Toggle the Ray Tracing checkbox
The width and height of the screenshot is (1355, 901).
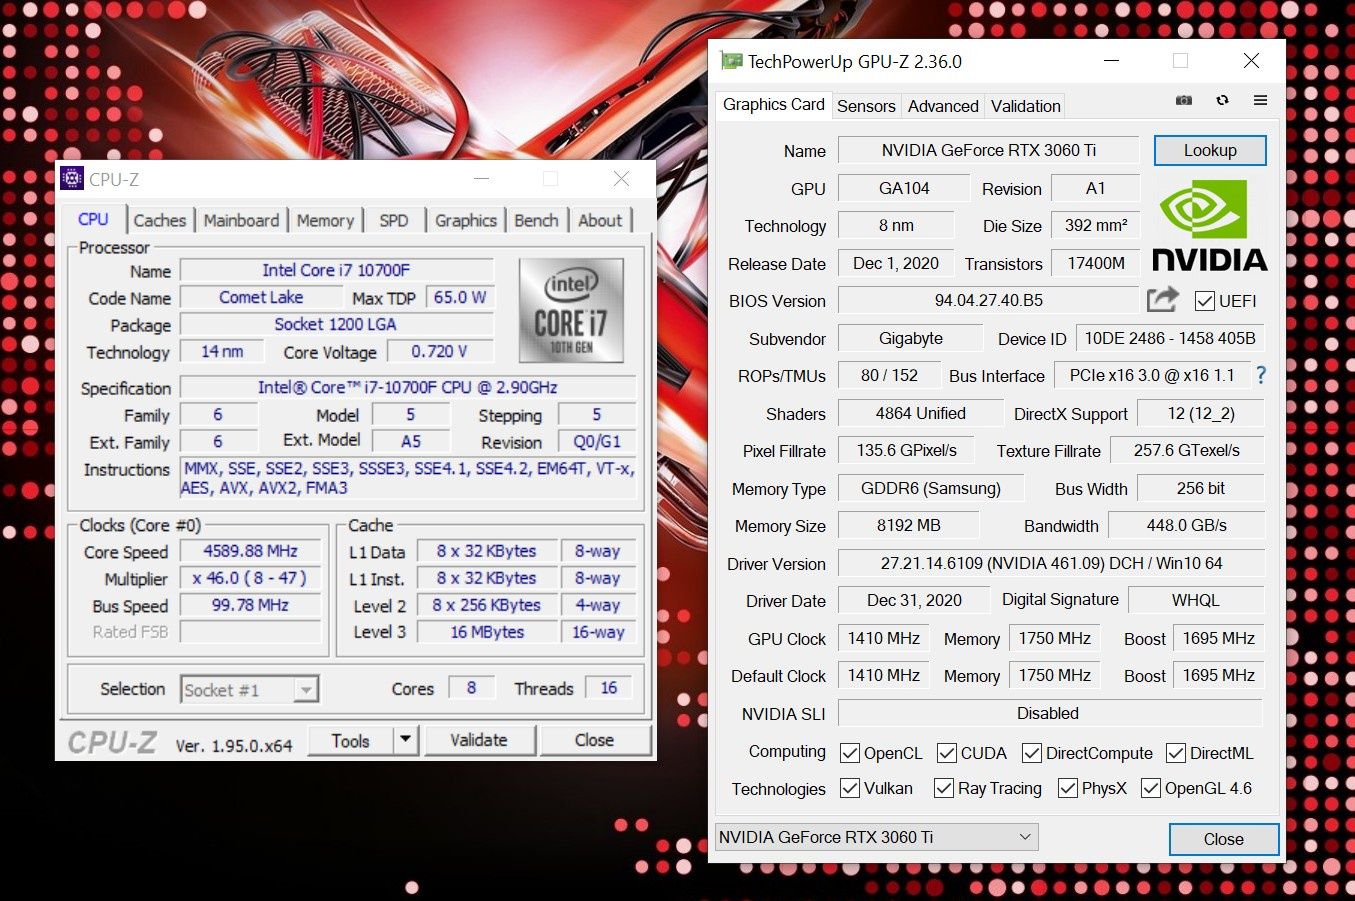point(943,788)
